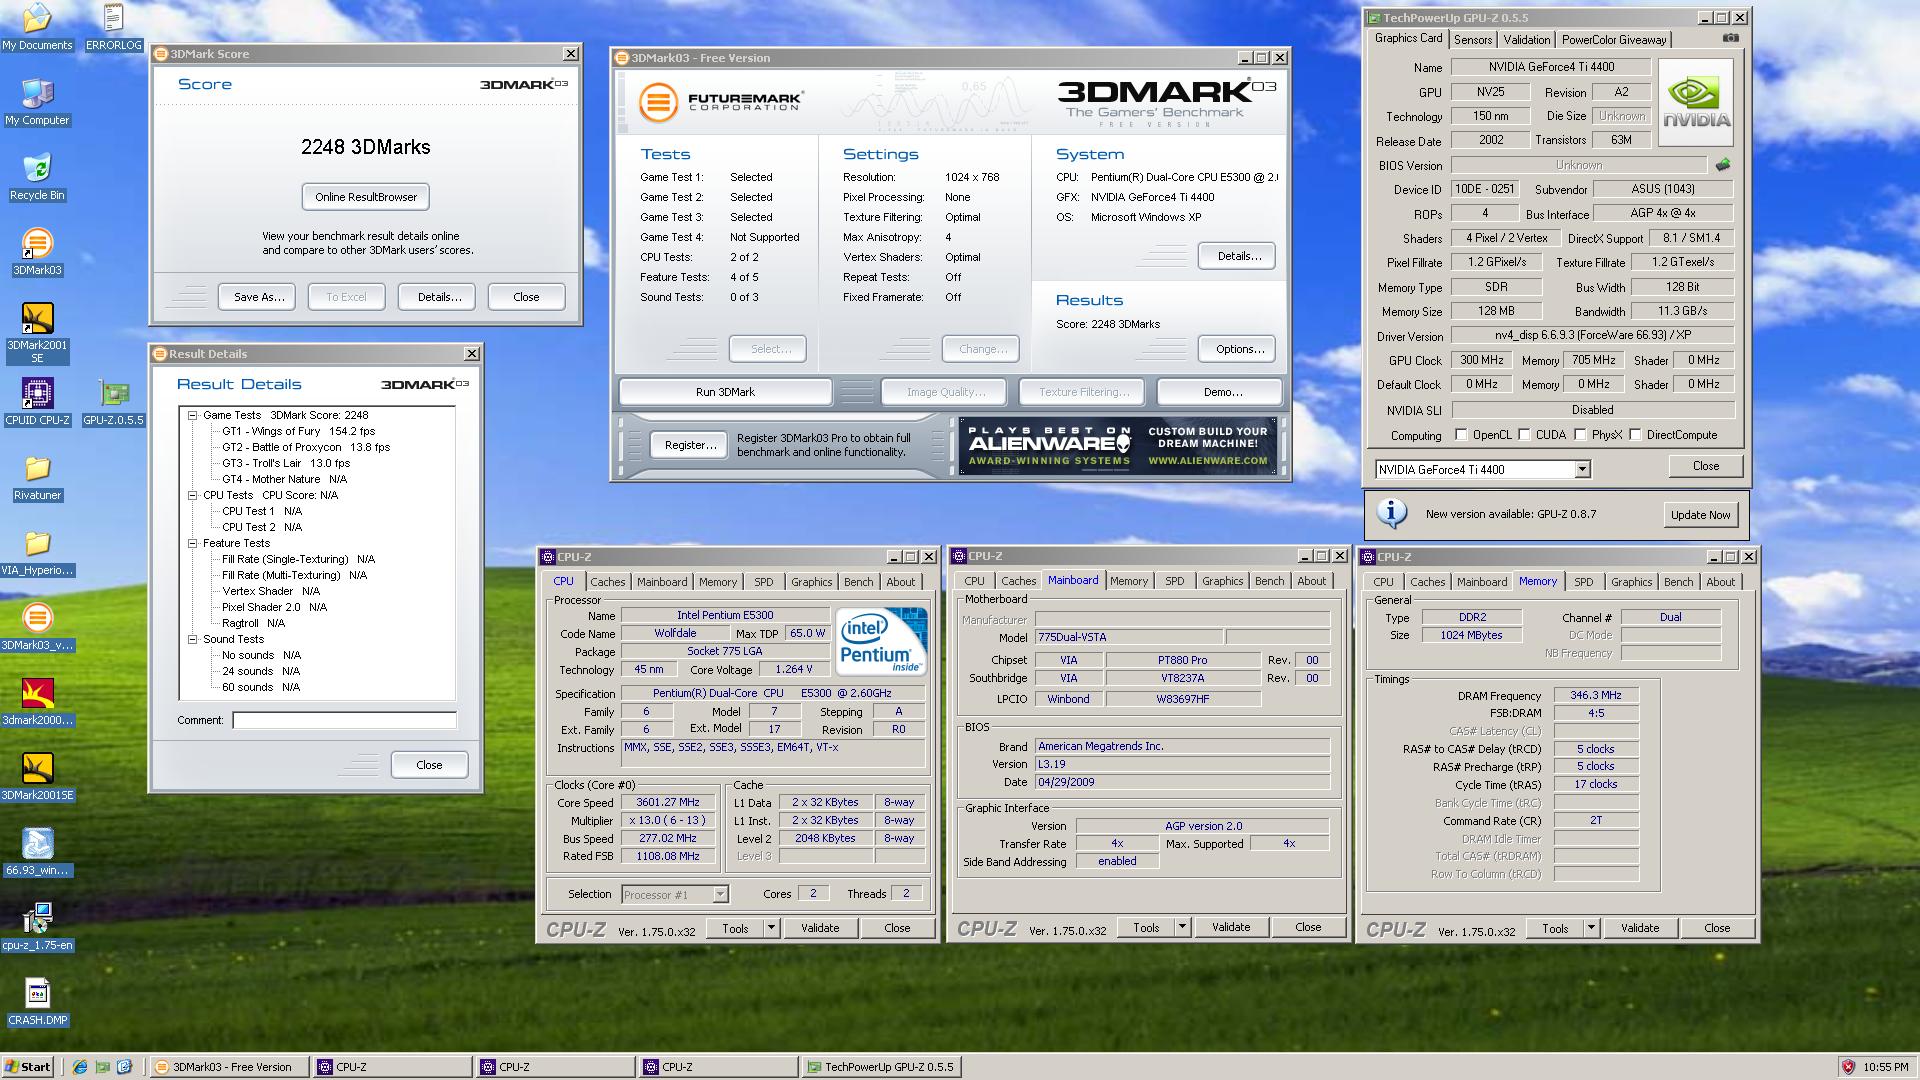Click Details button in 3DMark Score window
Screen dimensions: 1920x1080
pos(439,297)
